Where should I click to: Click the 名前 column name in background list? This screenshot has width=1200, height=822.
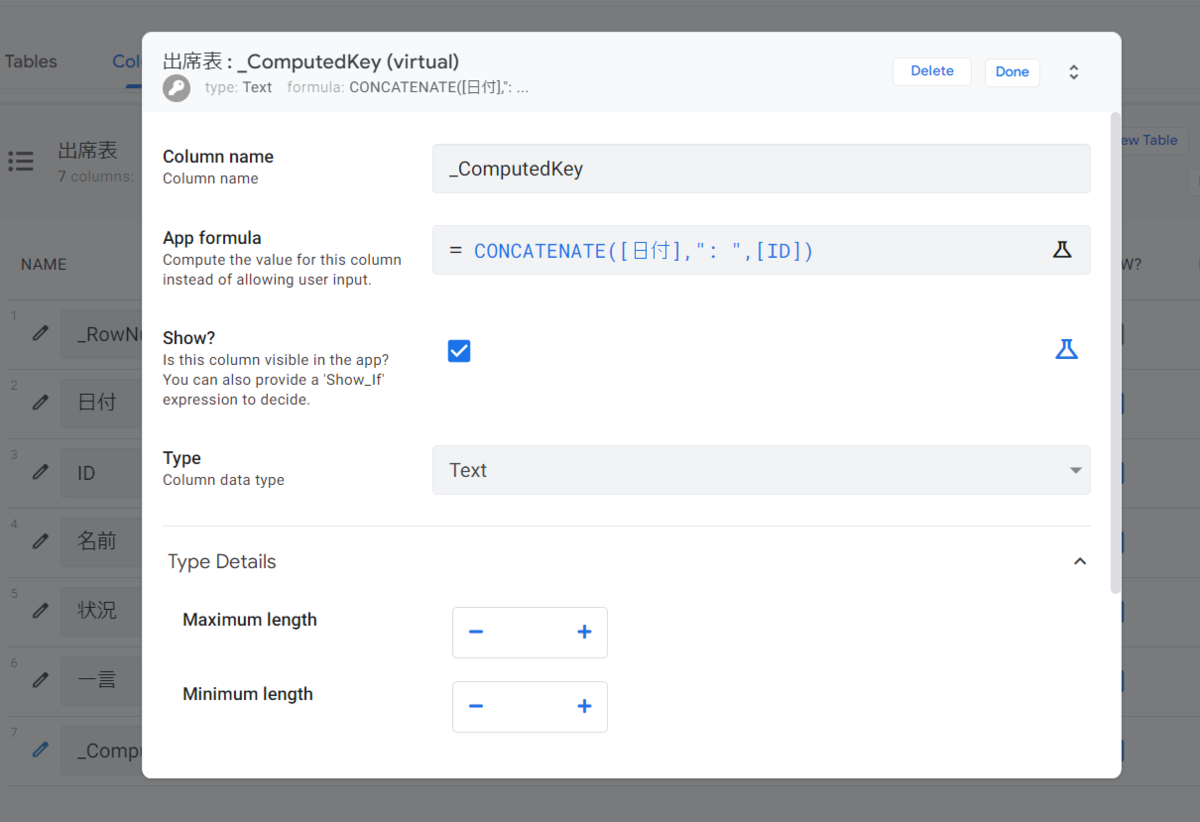point(97,541)
